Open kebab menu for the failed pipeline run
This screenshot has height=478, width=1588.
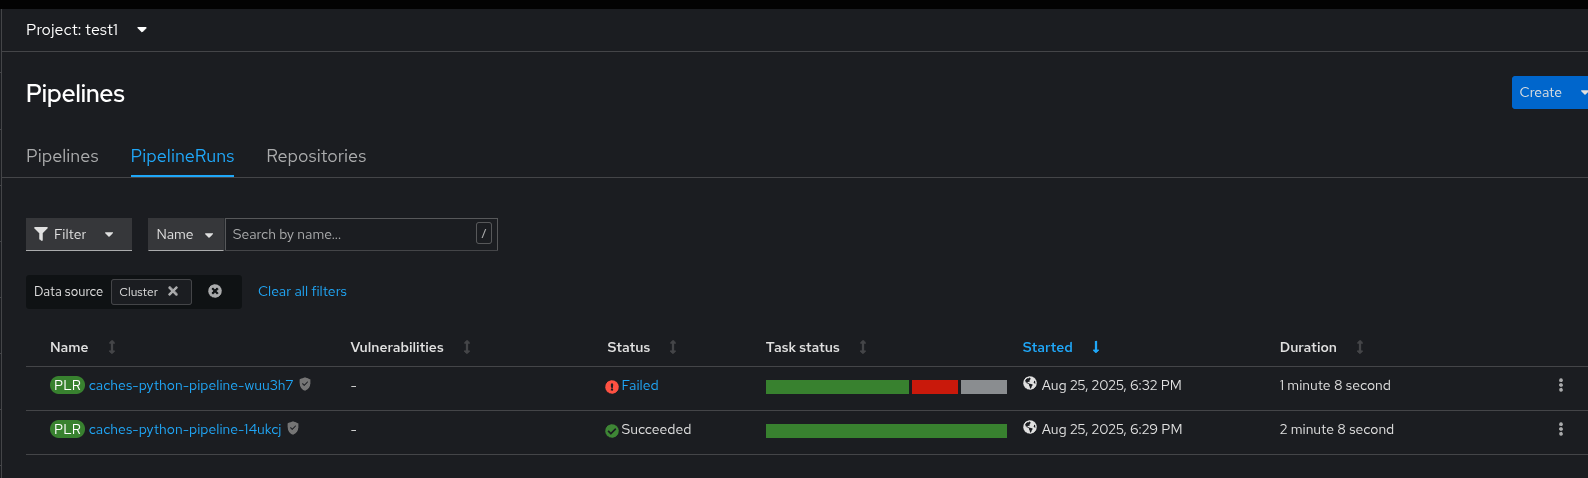click(x=1560, y=385)
